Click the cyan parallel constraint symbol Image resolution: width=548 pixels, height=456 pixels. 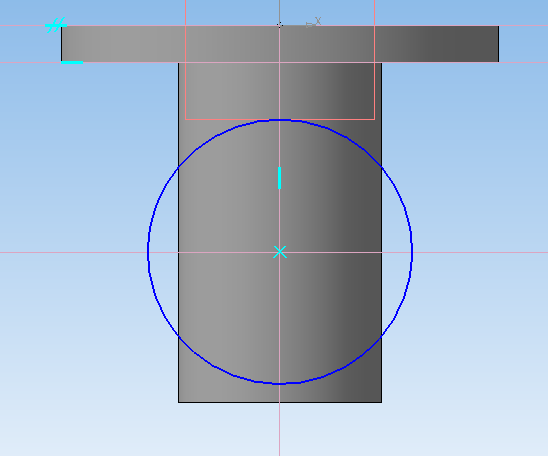(56, 25)
